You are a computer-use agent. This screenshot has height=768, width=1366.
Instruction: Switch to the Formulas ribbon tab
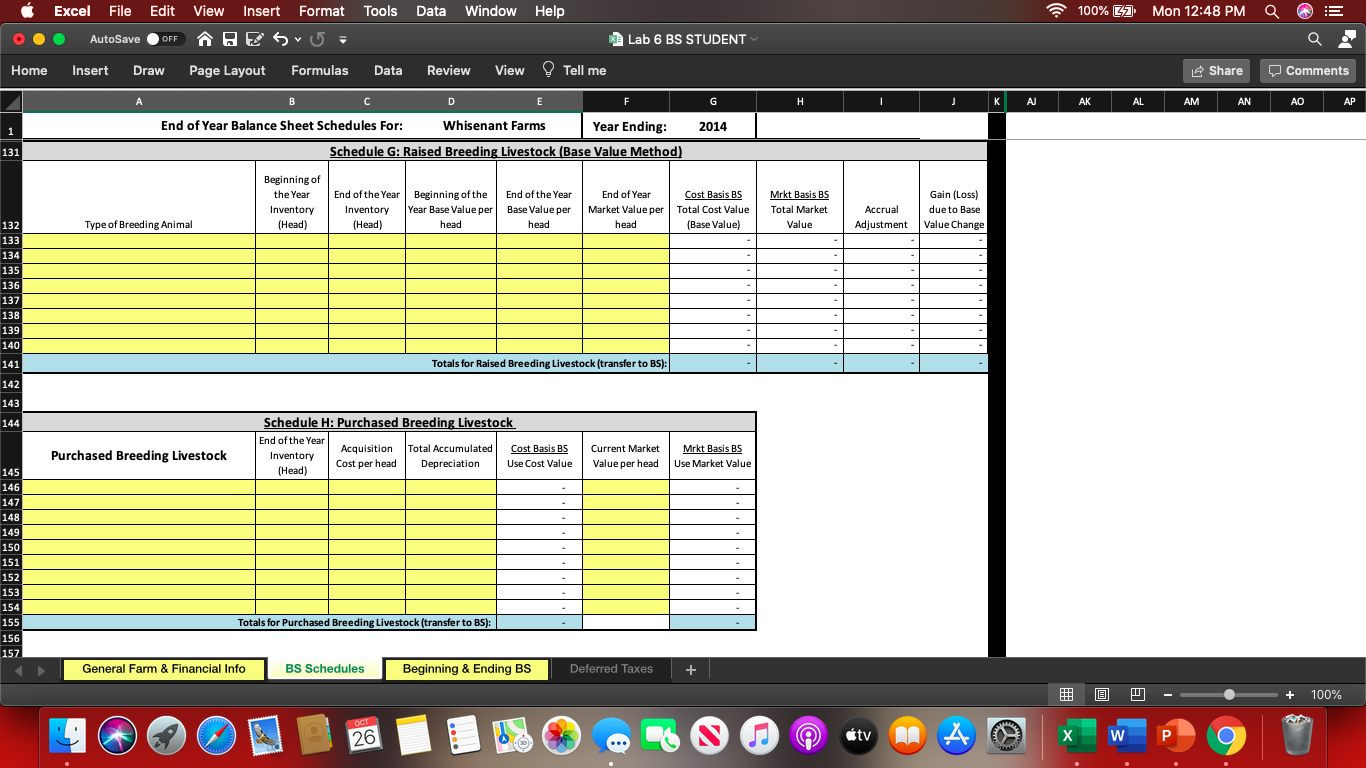point(319,70)
